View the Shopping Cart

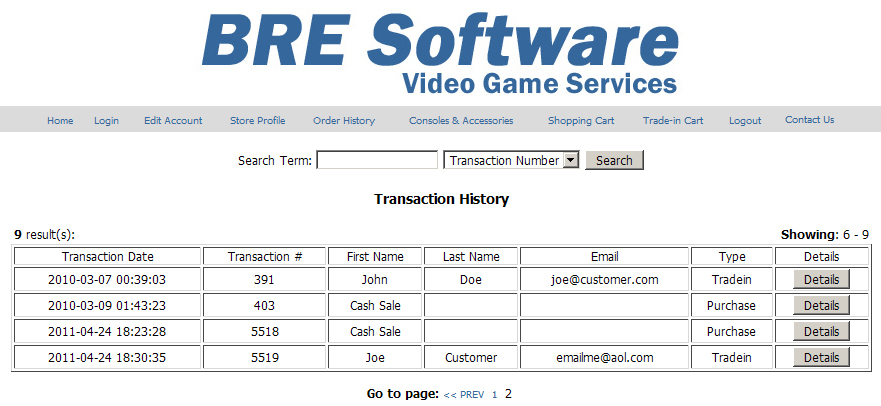pyautogui.click(x=581, y=121)
